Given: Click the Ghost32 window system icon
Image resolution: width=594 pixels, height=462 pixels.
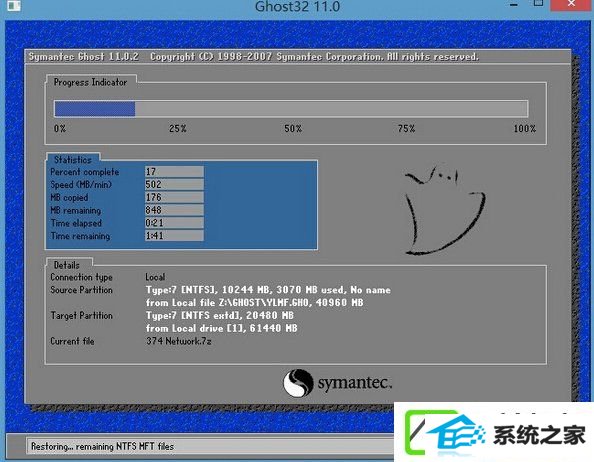Looking at the screenshot, I should 13,5.
